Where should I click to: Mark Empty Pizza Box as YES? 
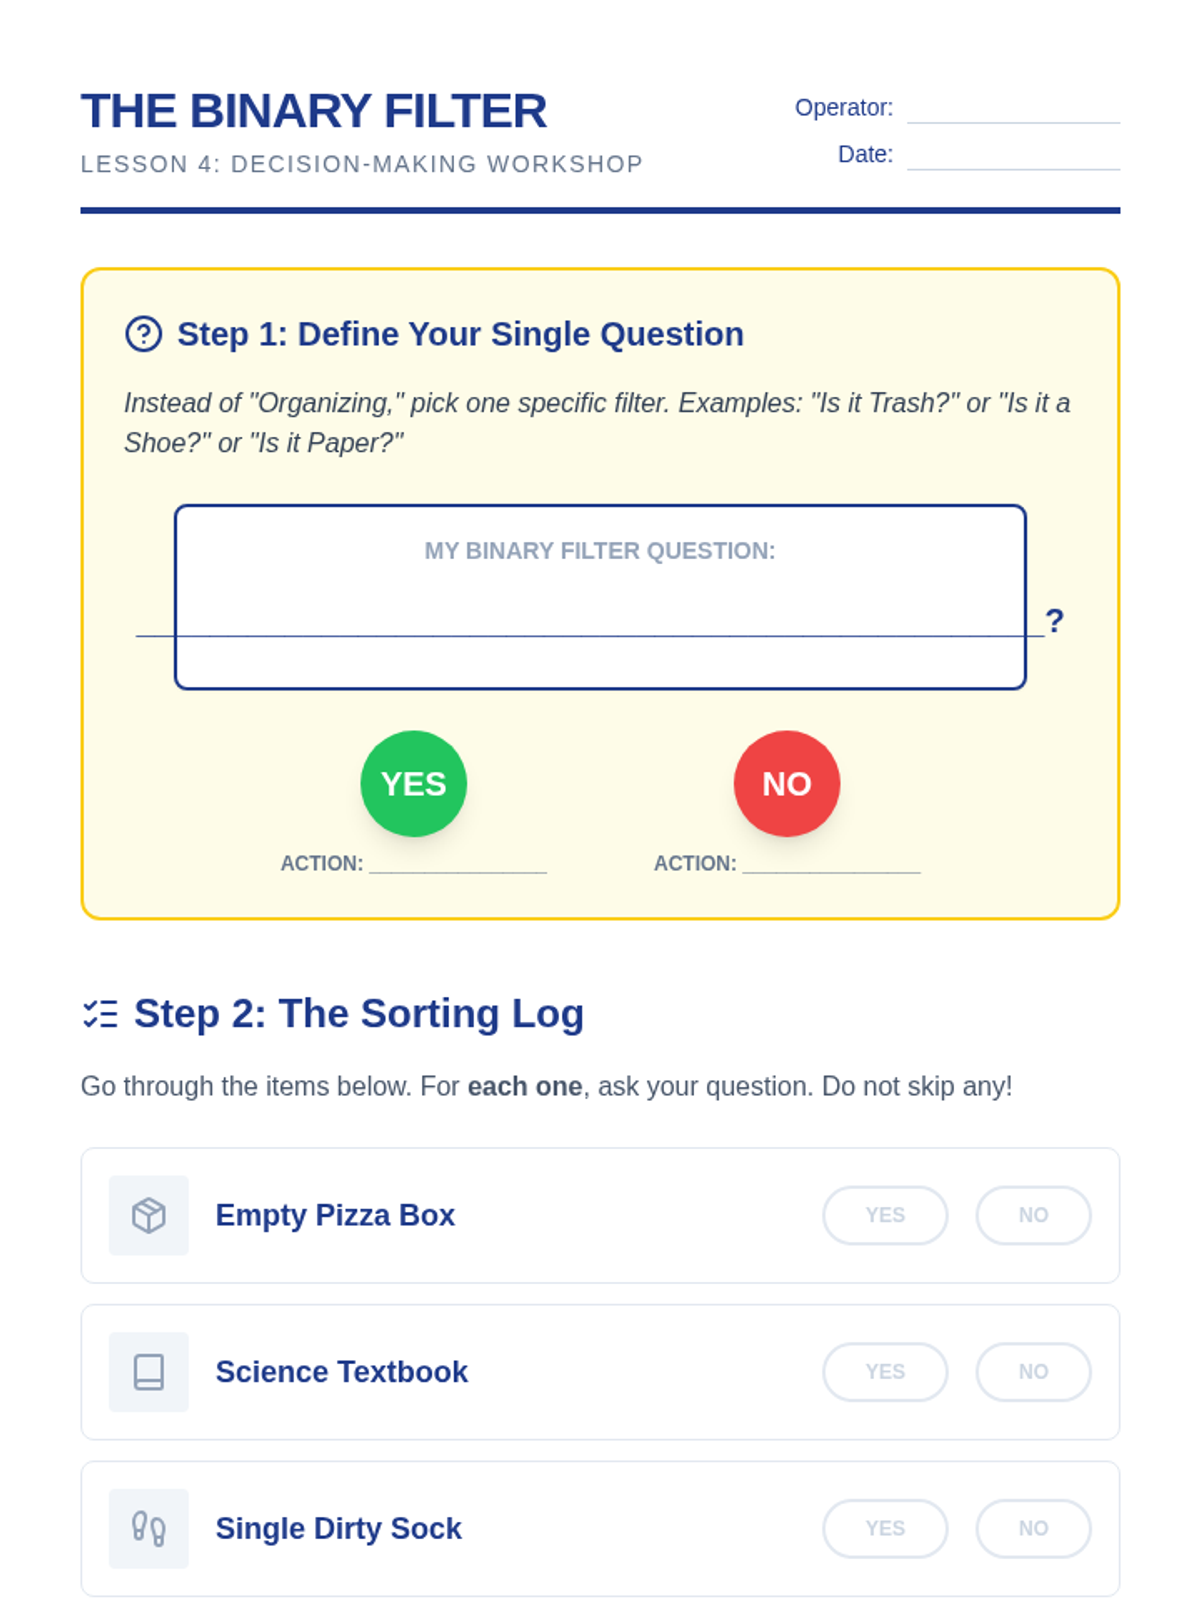point(885,1215)
